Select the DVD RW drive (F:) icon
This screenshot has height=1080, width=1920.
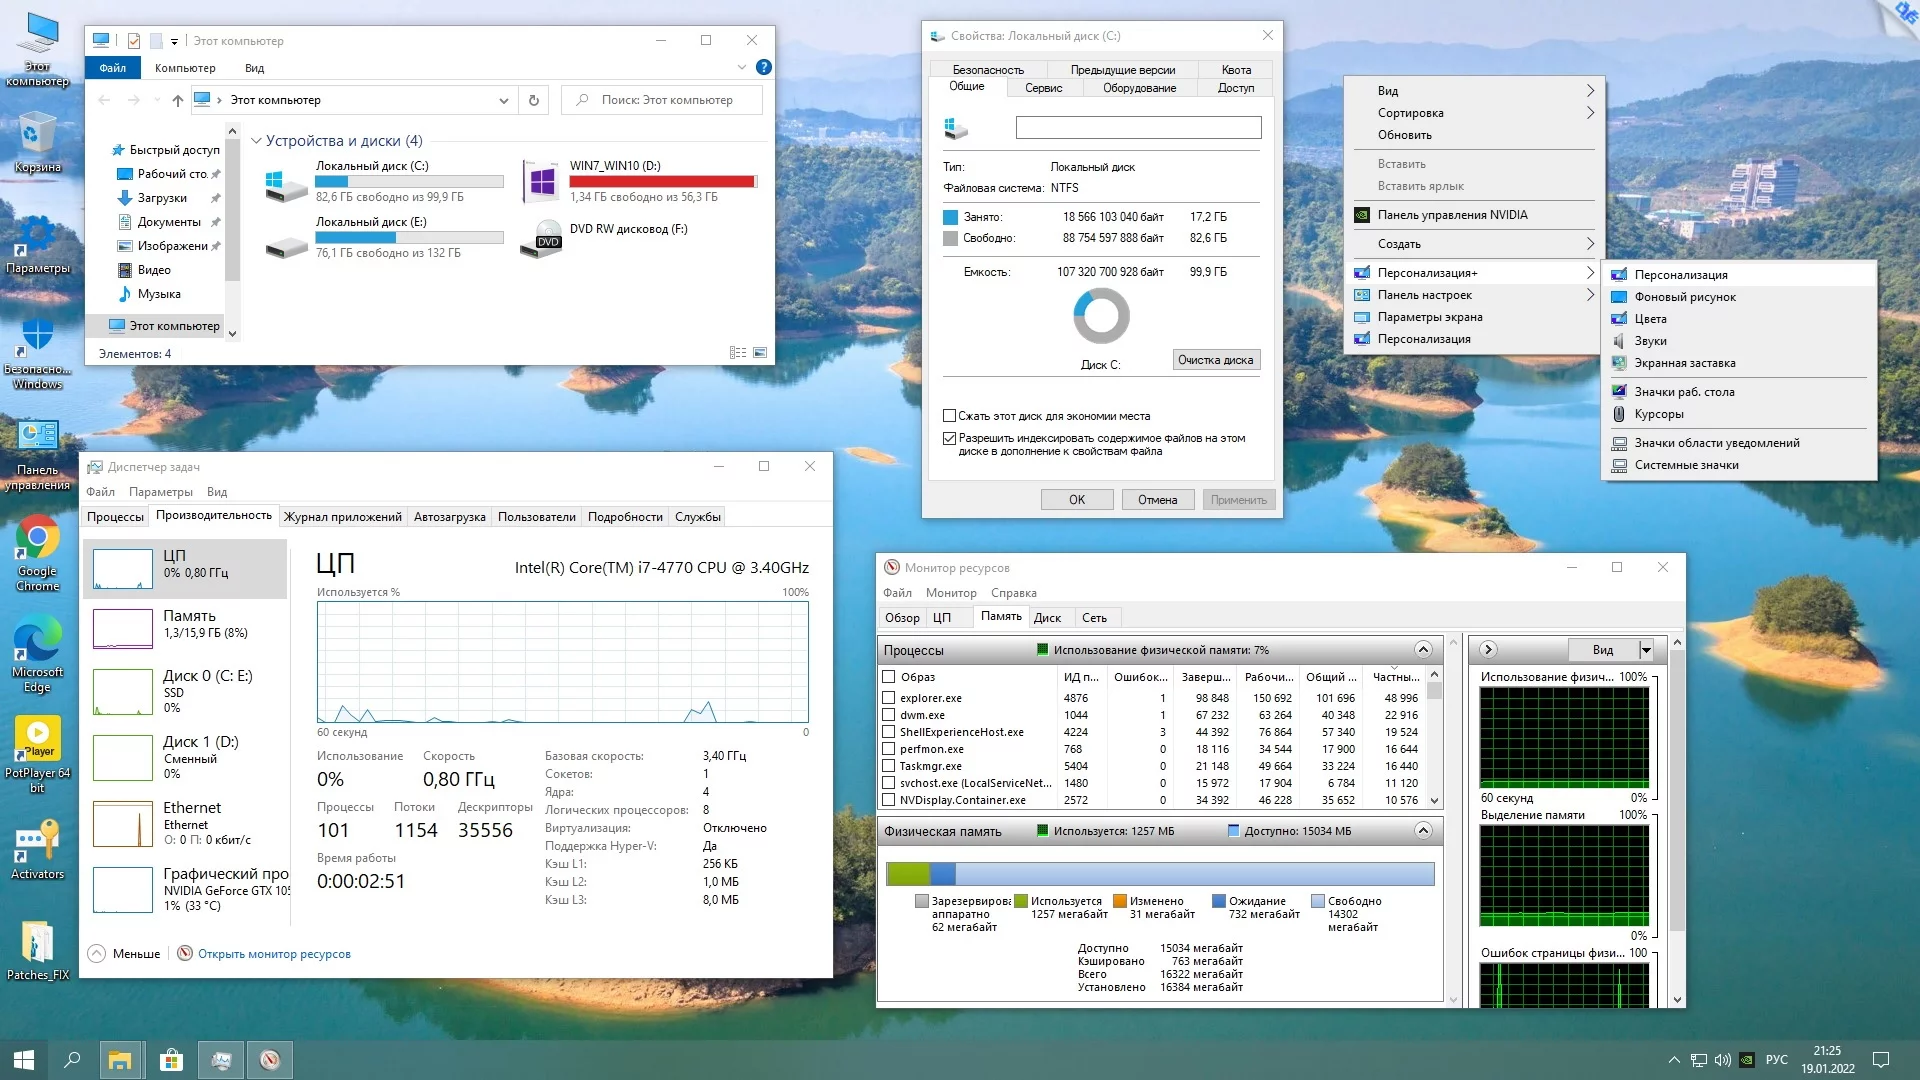coord(542,240)
